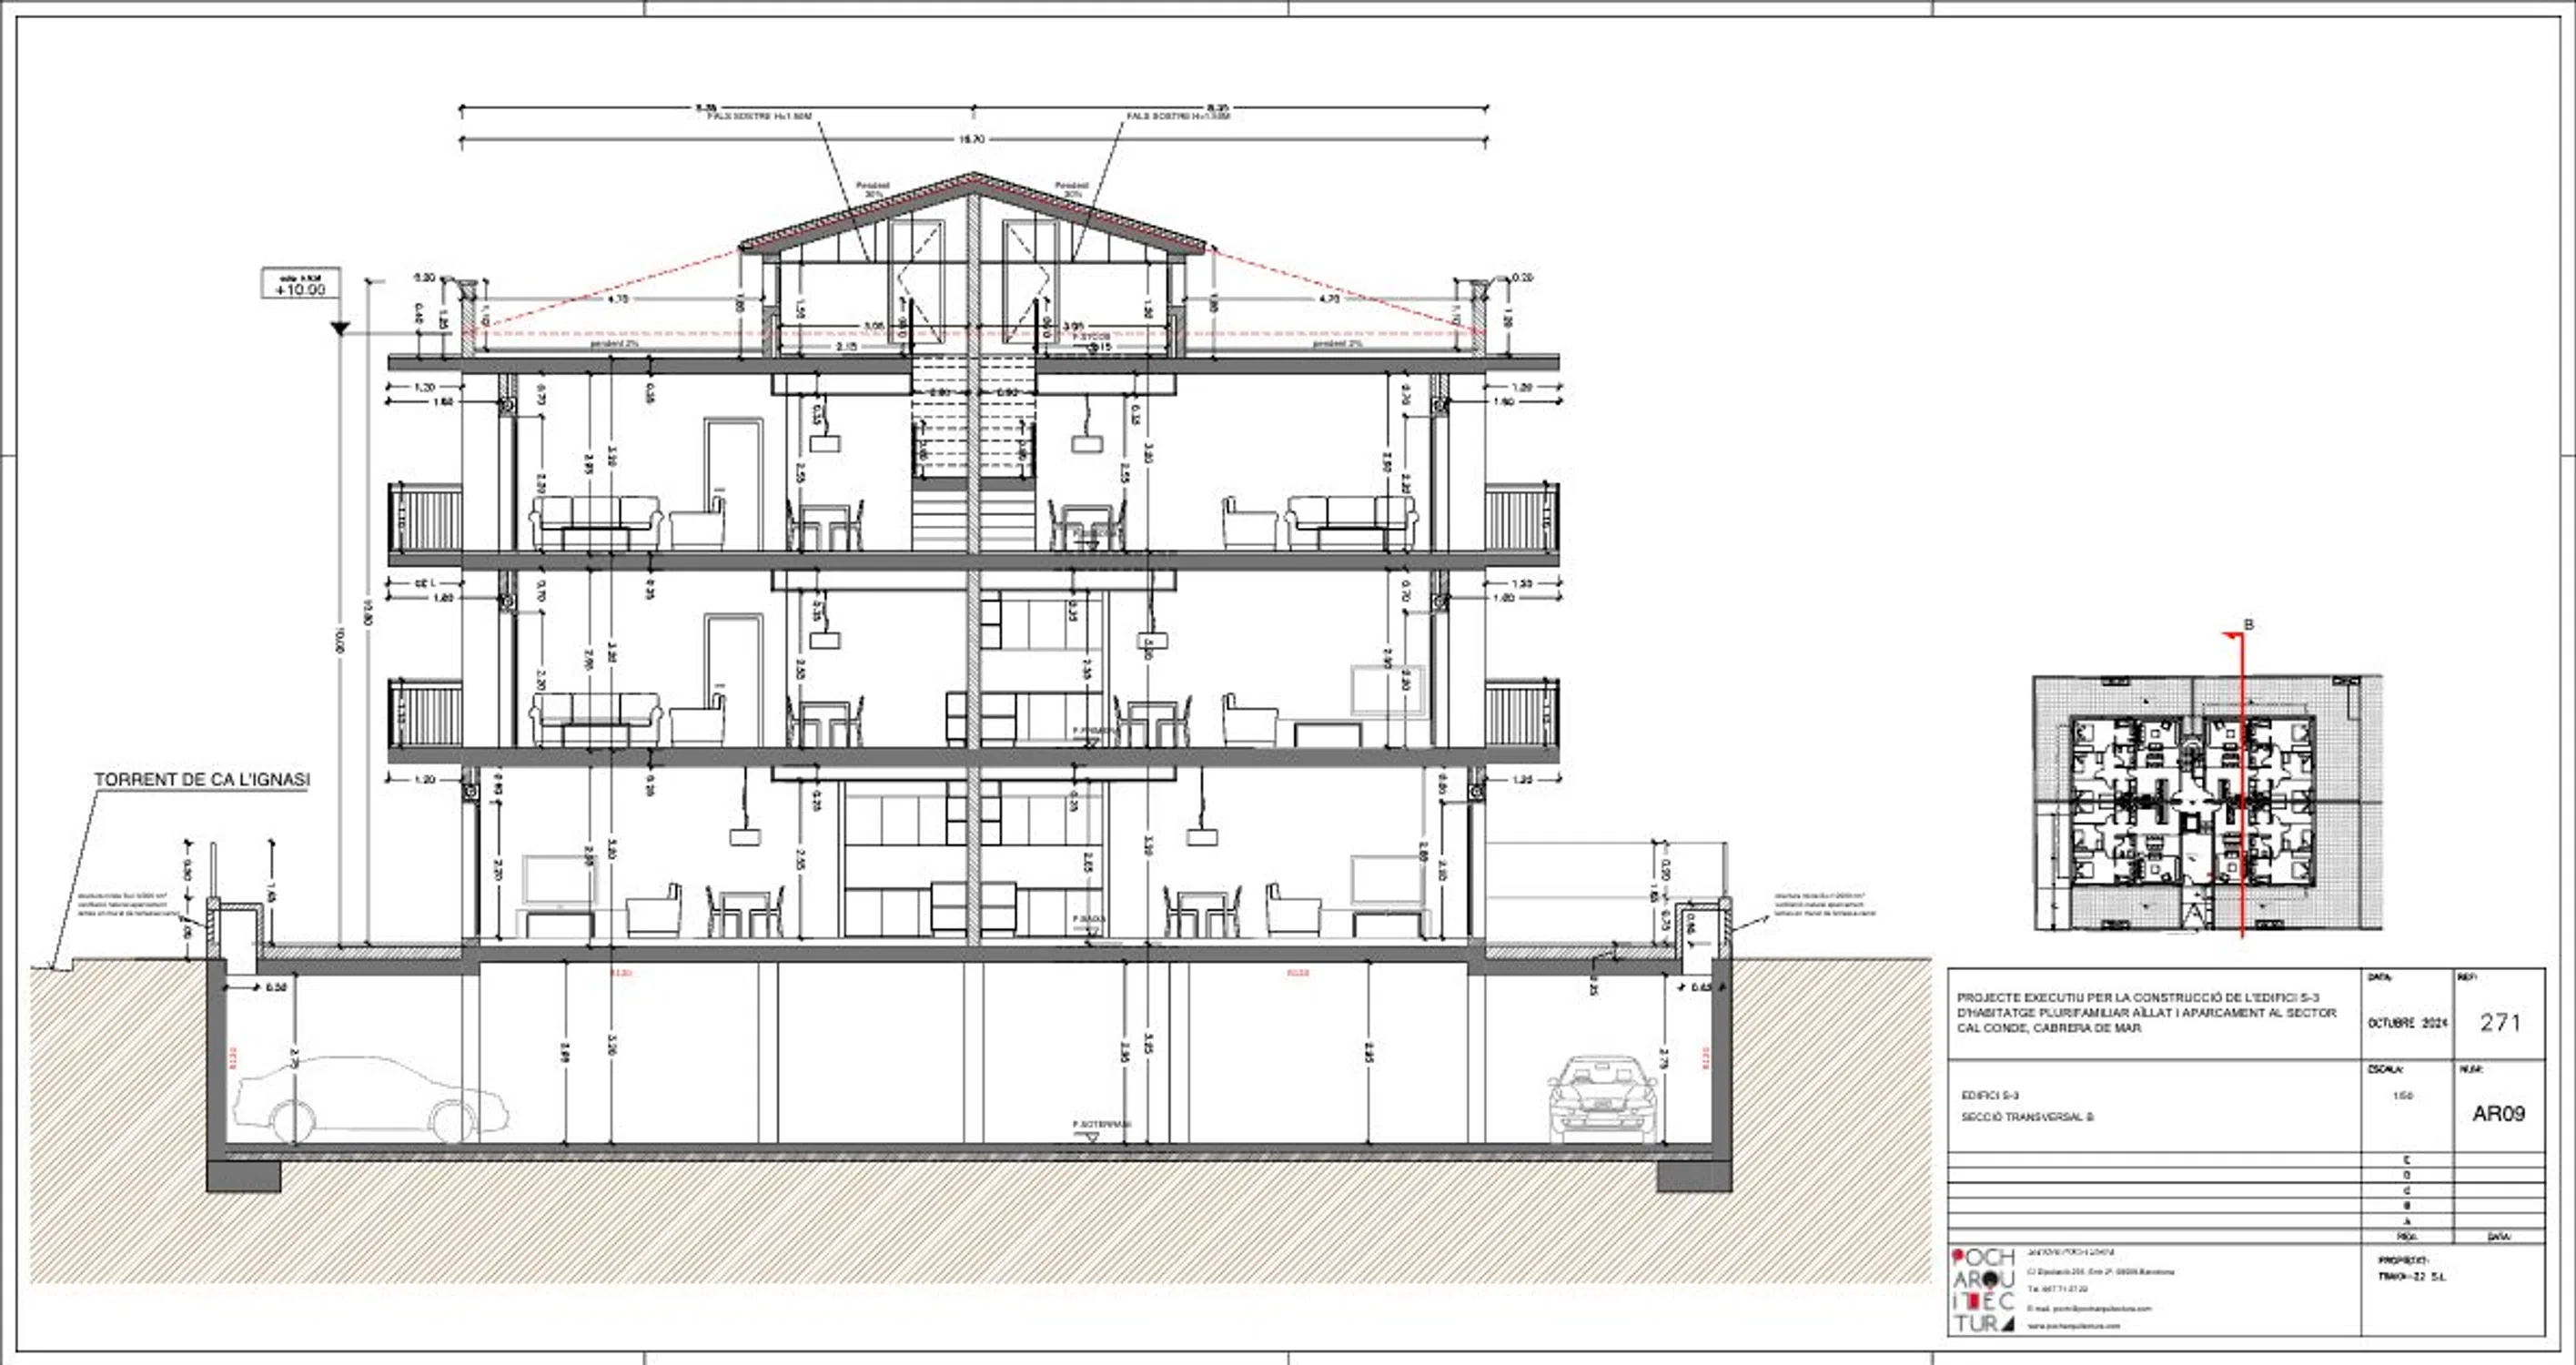2576x1365 pixels.
Task: Click the TORRENT DE CA L'IGNASI label
Action: (202, 779)
